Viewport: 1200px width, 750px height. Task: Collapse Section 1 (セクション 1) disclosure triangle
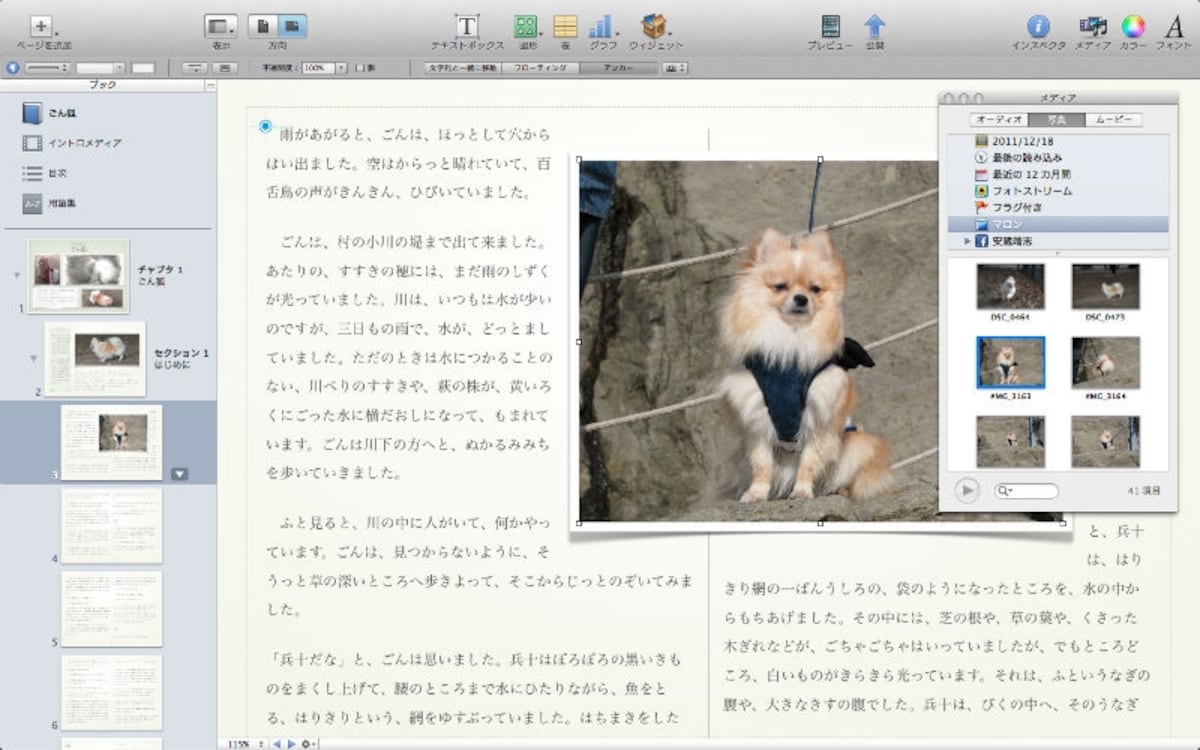pos(33,358)
